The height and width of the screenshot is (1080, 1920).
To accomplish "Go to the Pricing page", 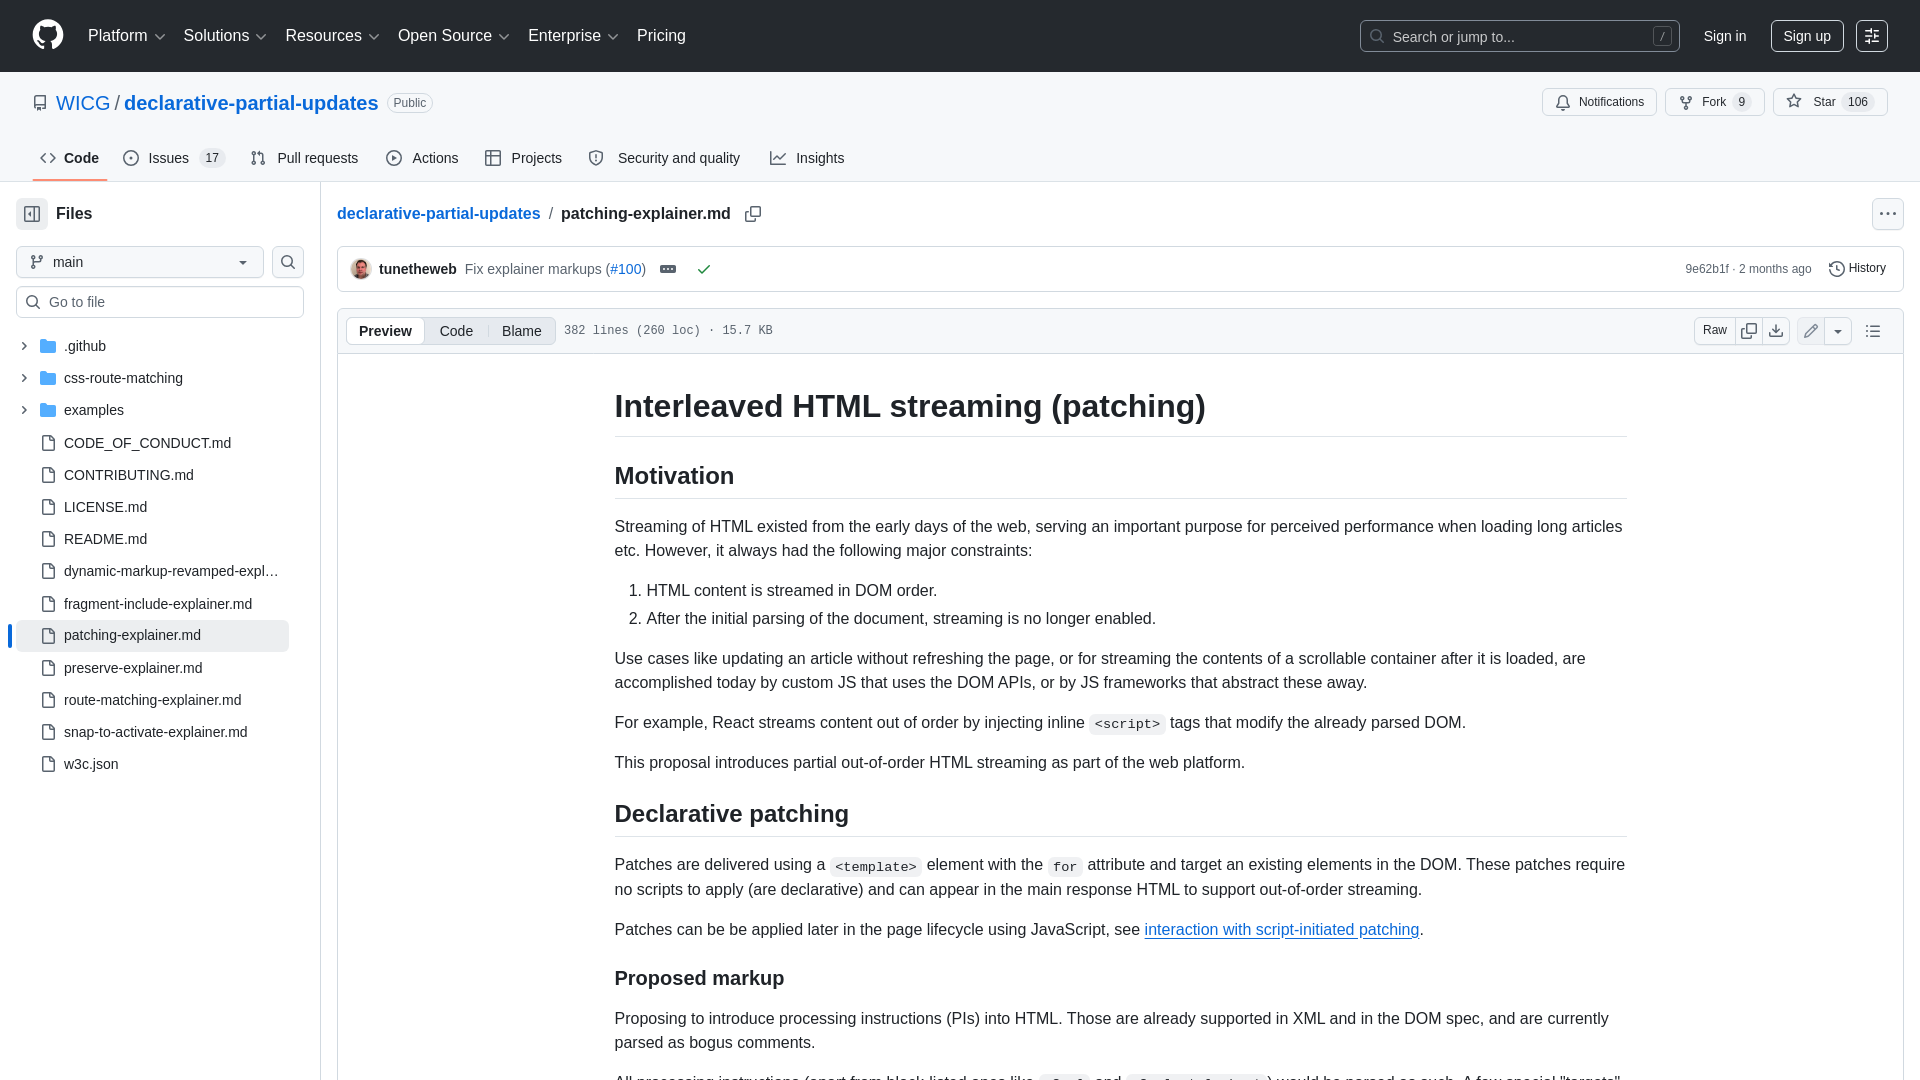I will point(661,36).
